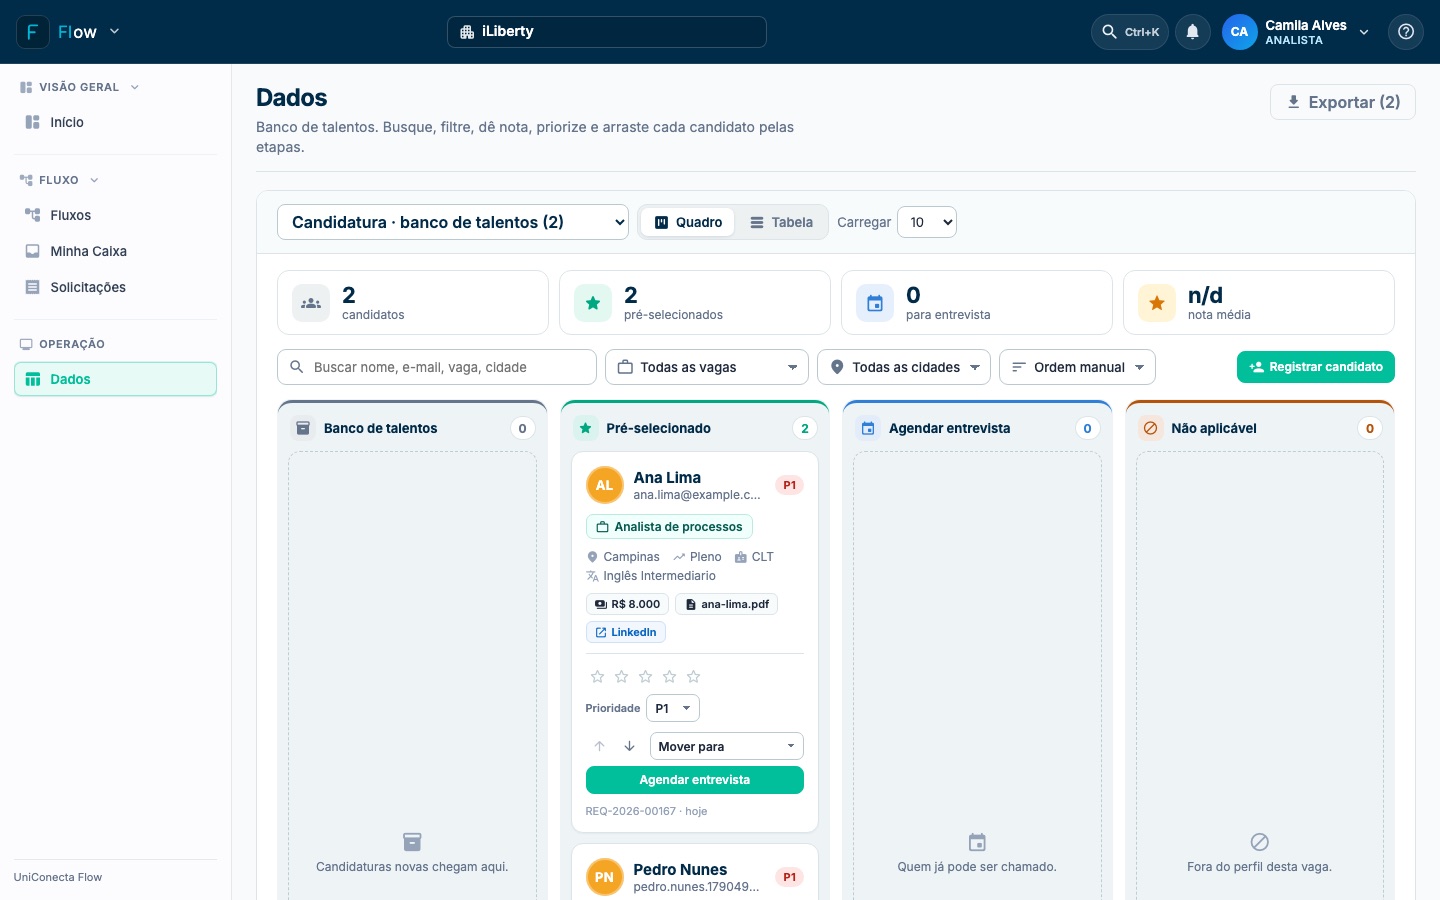The height and width of the screenshot is (900, 1440).
Task: Open the Ctrl+K search button
Action: (x=1130, y=32)
